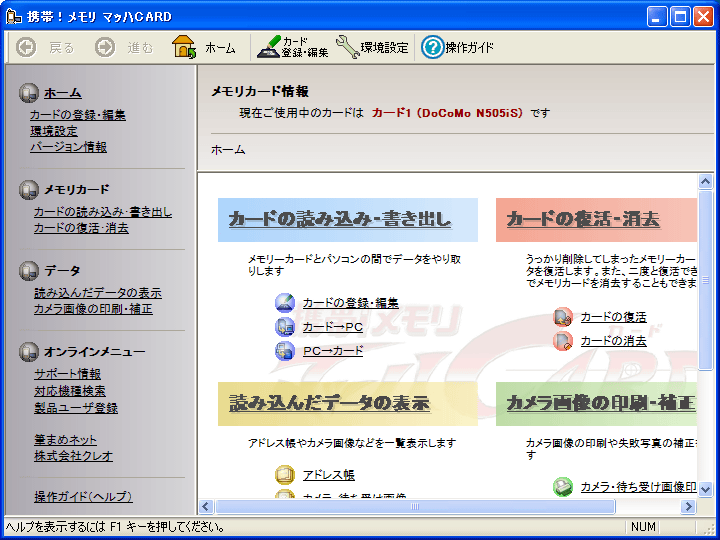
Task: Open 製品ユーザ登録 link in sidebar
Action: (x=75, y=408)
